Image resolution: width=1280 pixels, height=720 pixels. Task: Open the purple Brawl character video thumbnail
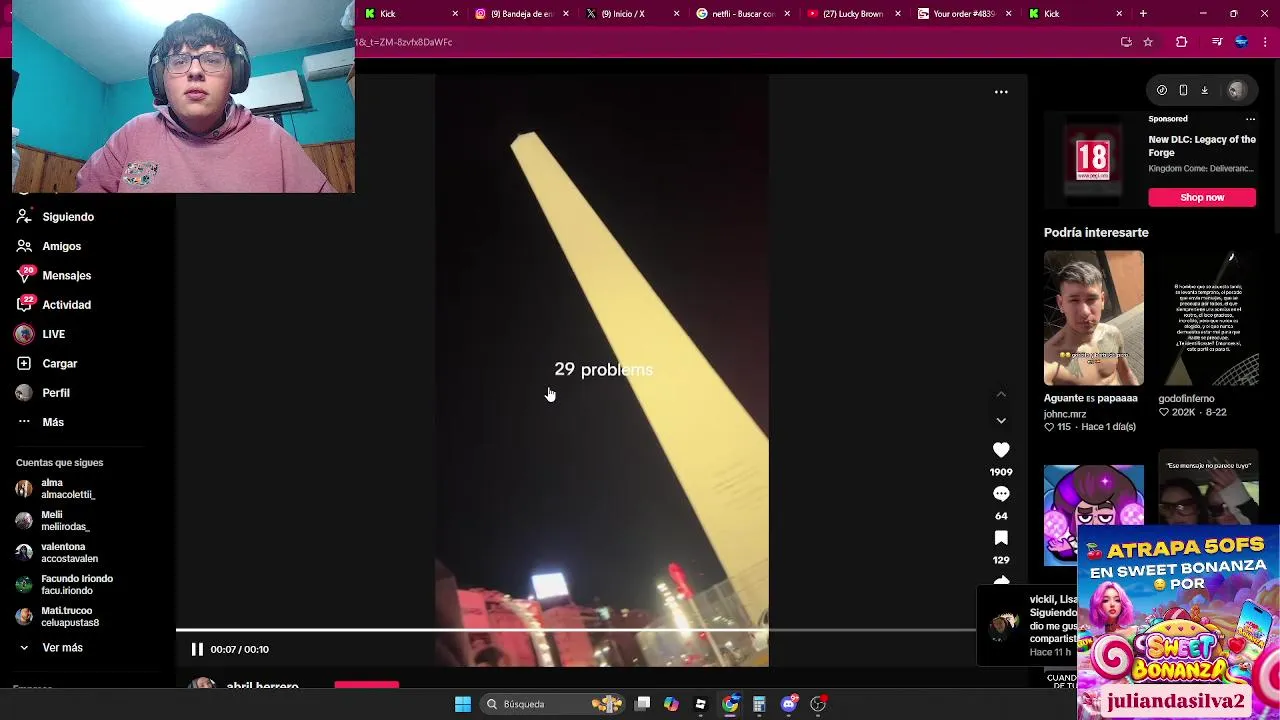(x=1093, y=514)
